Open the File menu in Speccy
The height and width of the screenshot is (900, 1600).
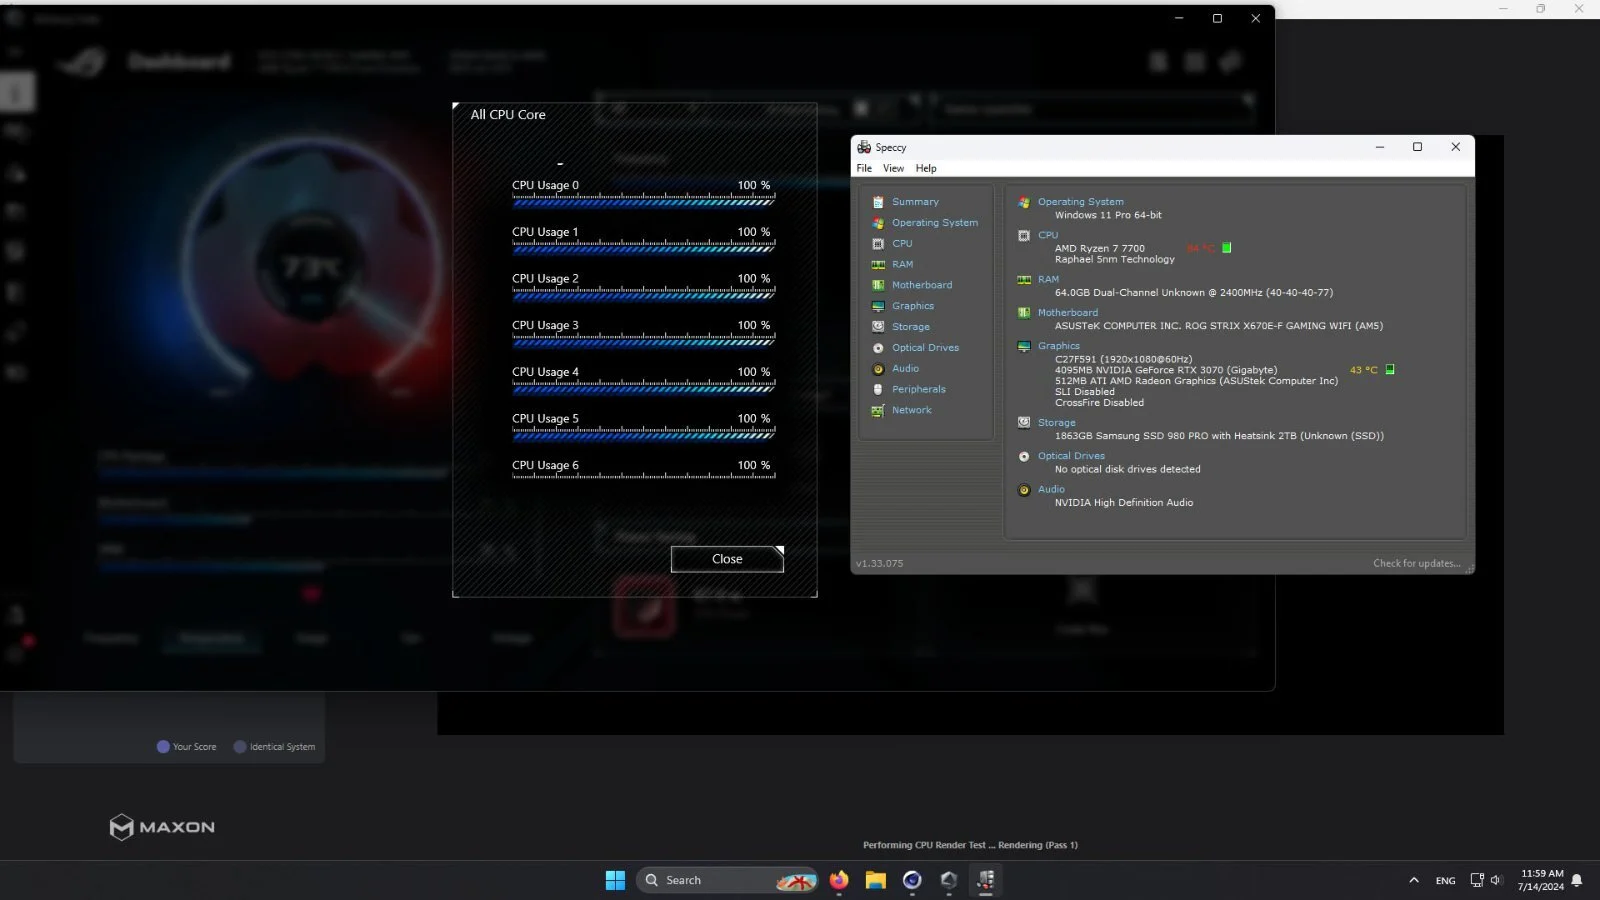pos(864,168)
